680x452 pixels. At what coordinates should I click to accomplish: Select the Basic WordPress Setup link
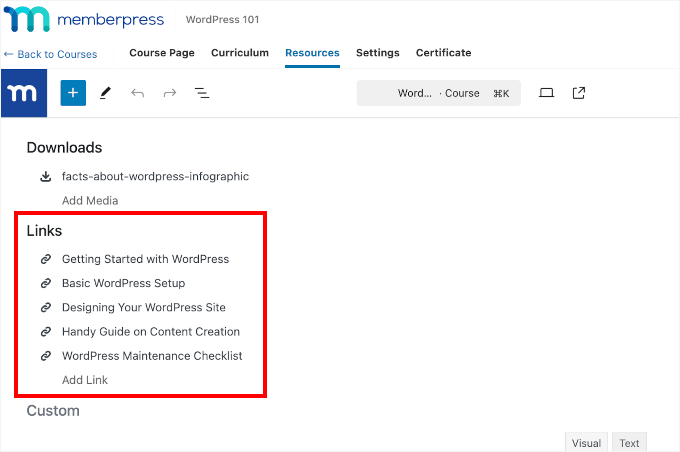pos(123,283)
